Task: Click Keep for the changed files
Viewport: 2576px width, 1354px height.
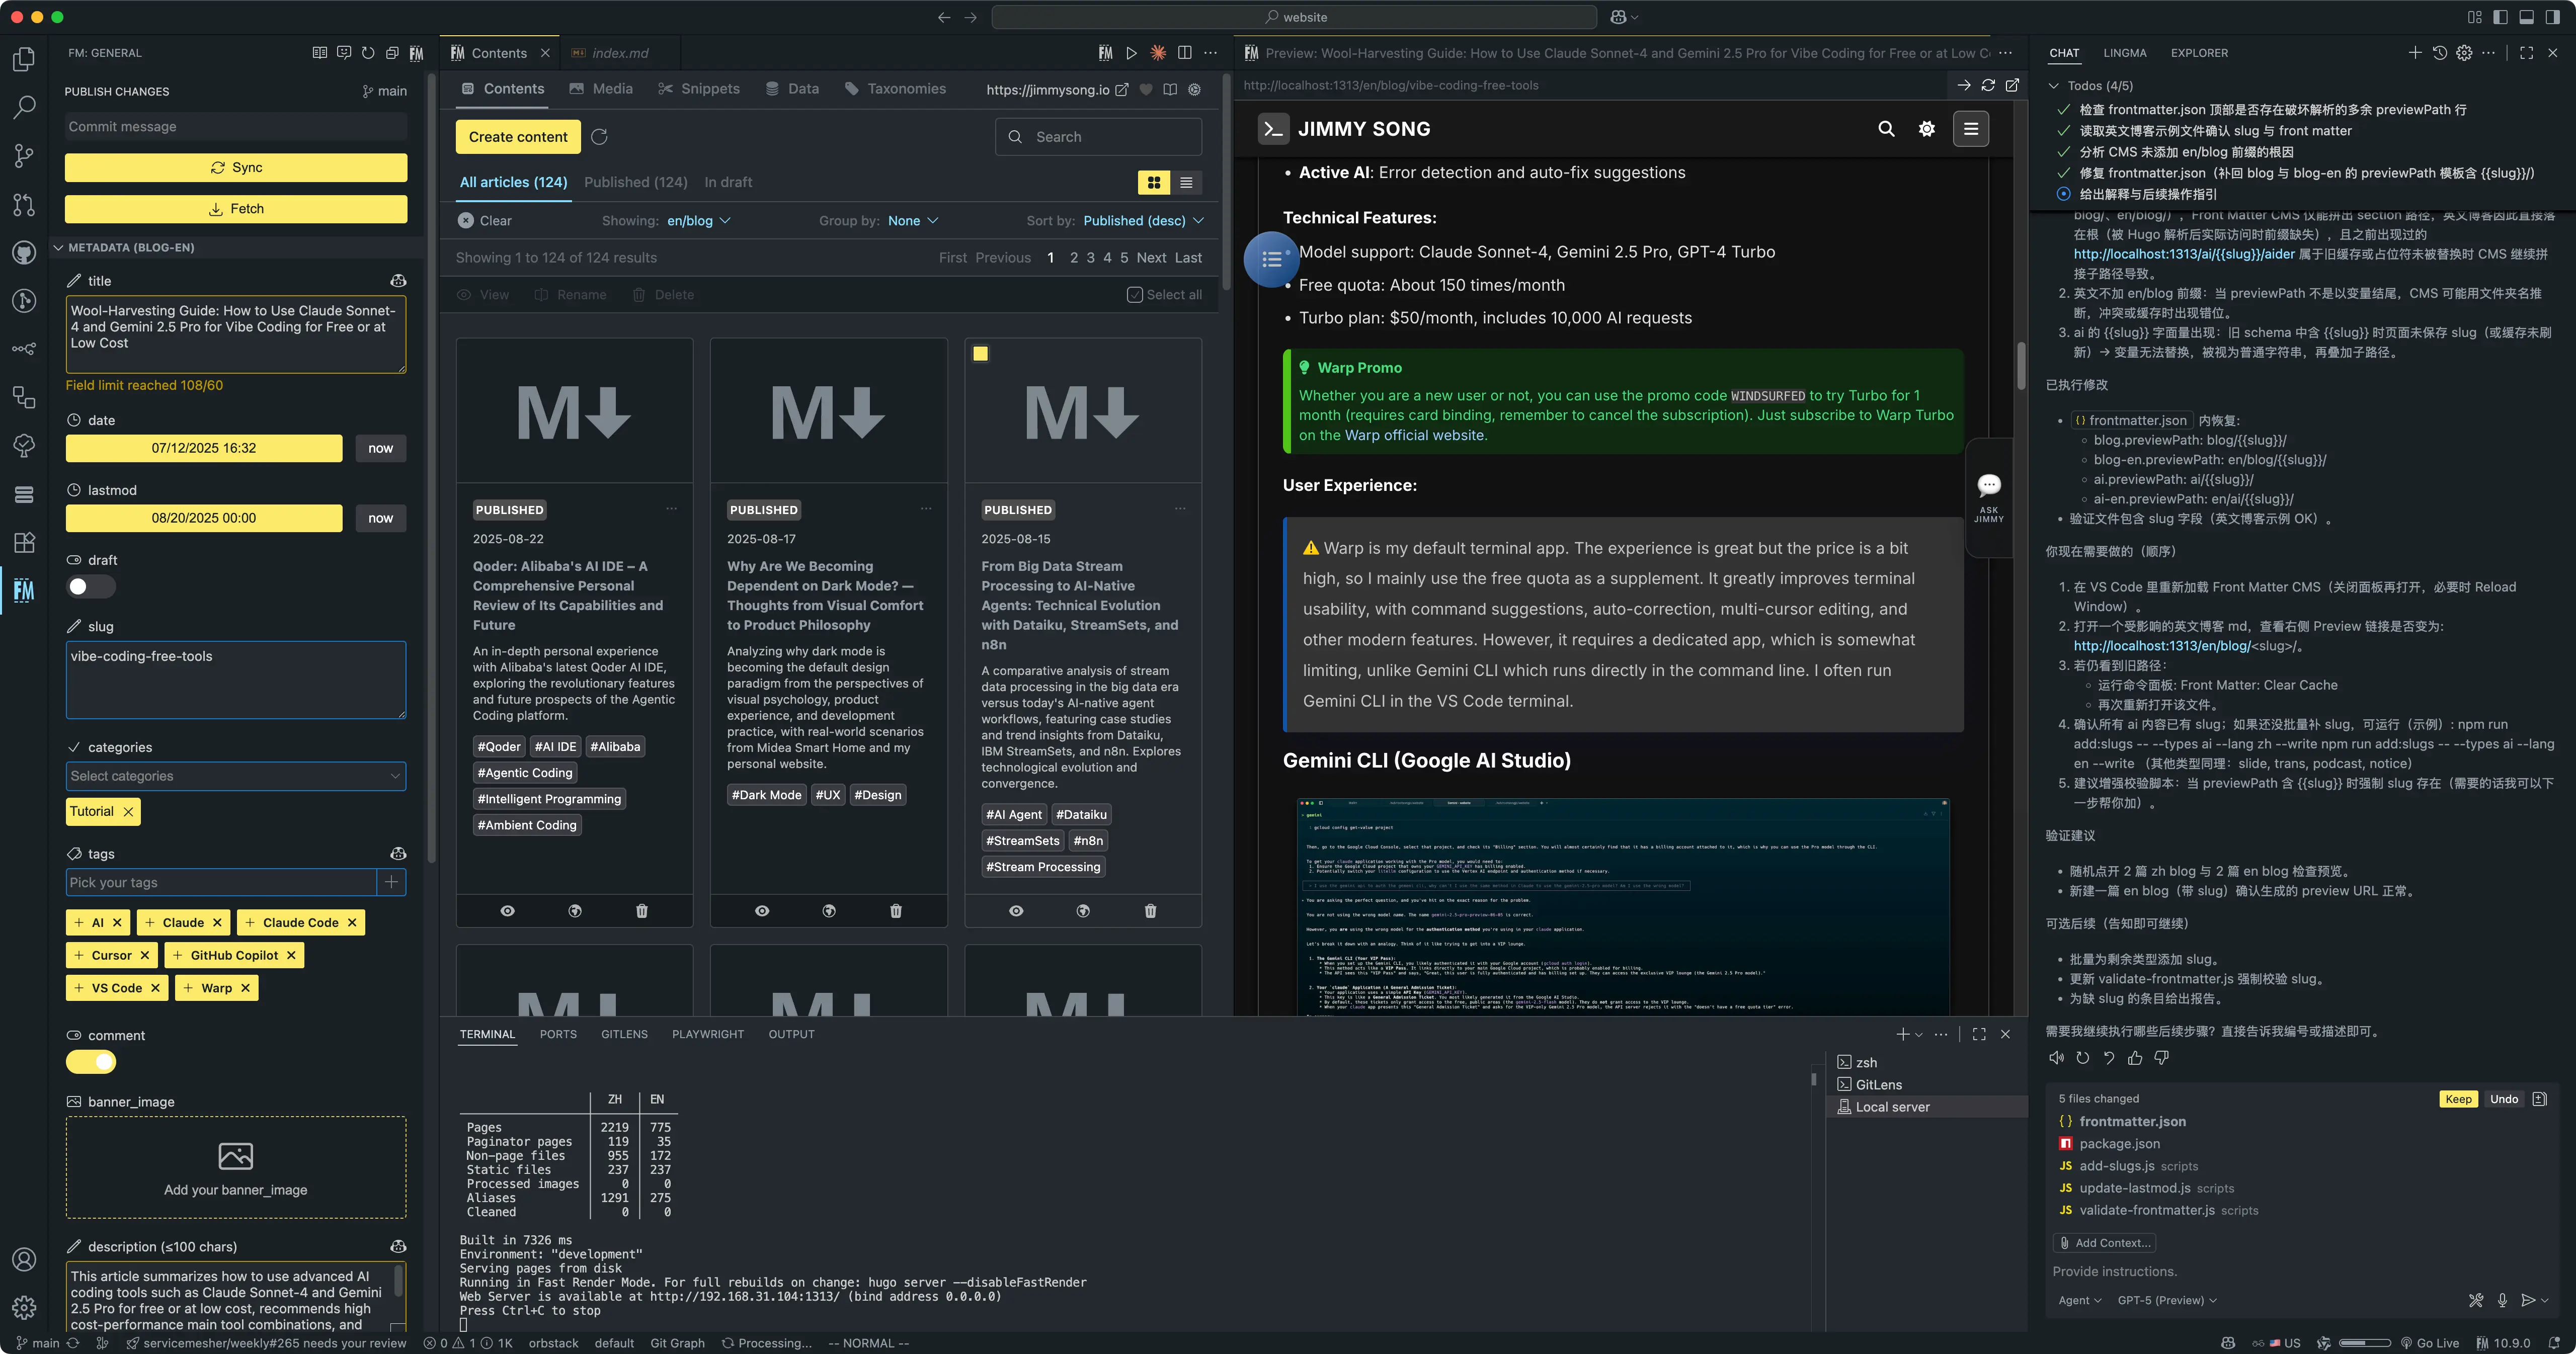Action: (x=2458, y=1099)
